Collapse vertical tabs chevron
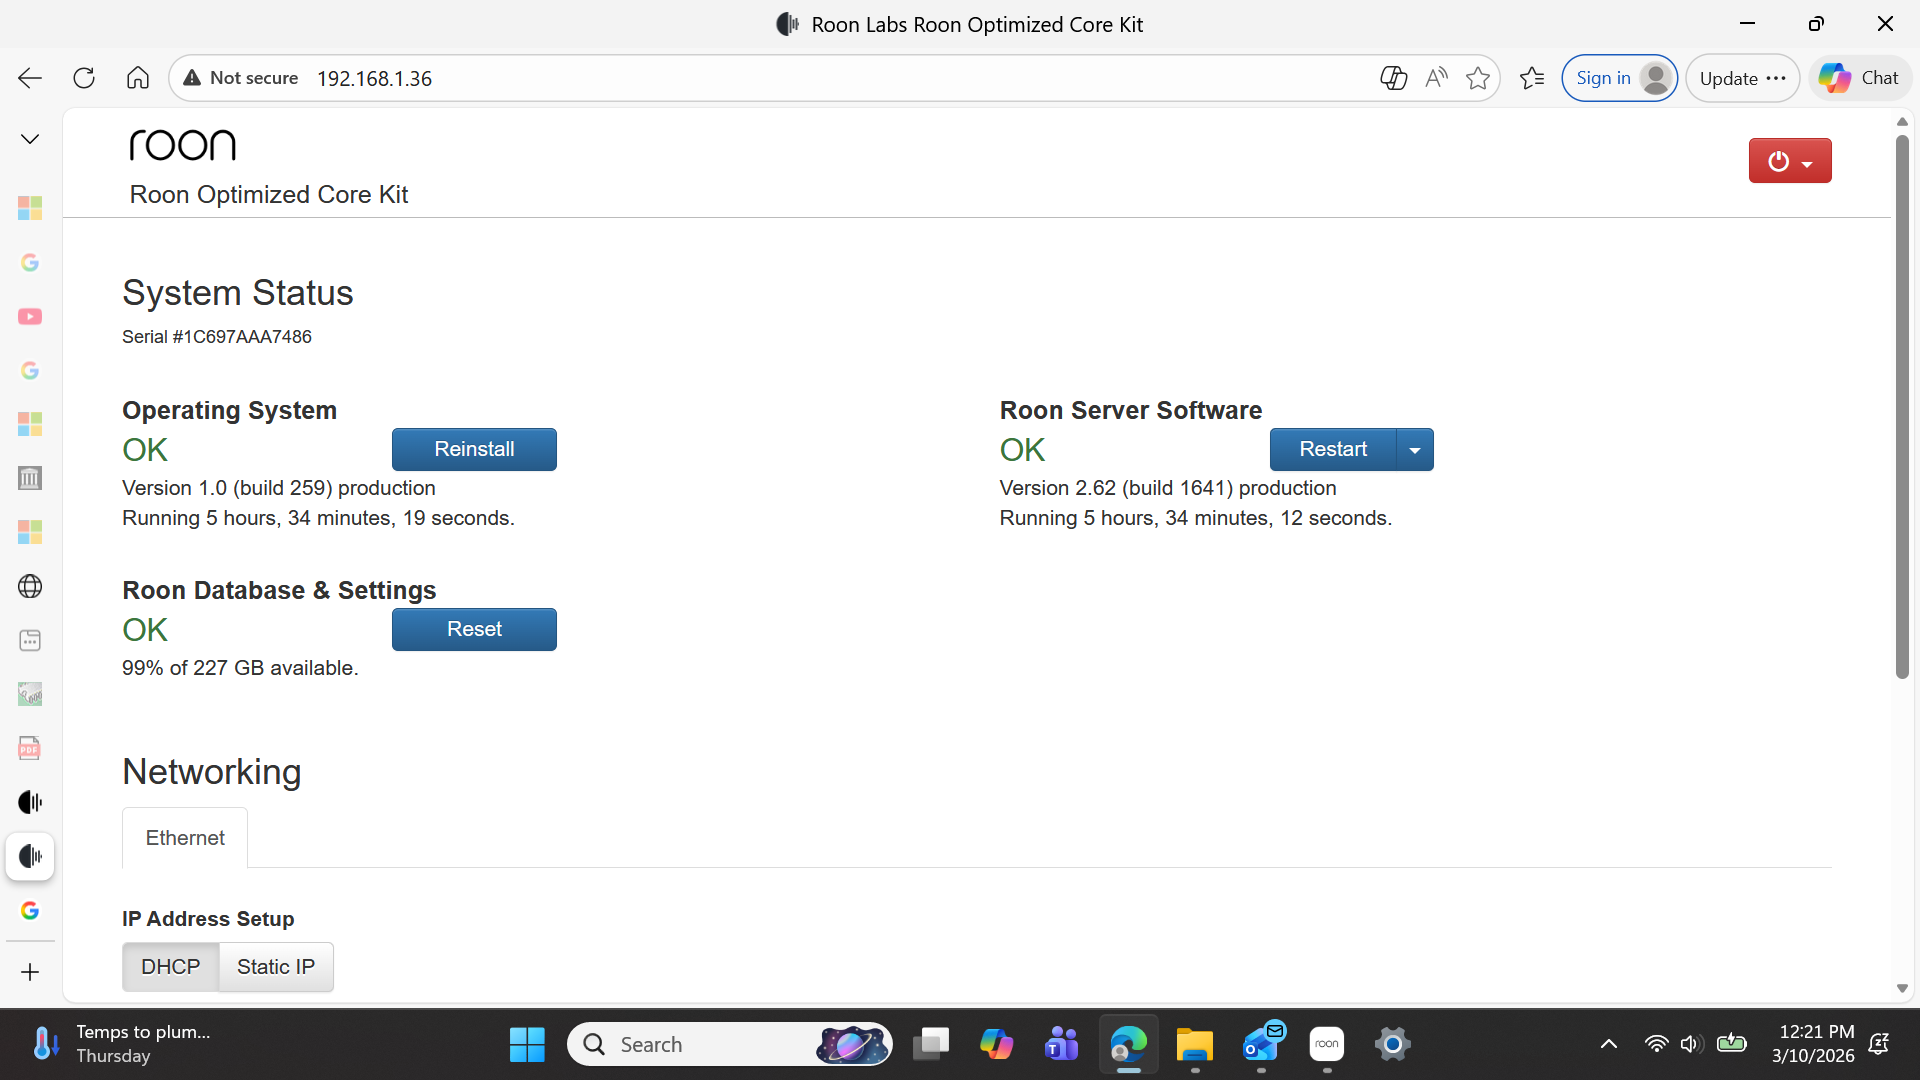This screenshot has height=1080, width=1920. click(x=30, y=139)
